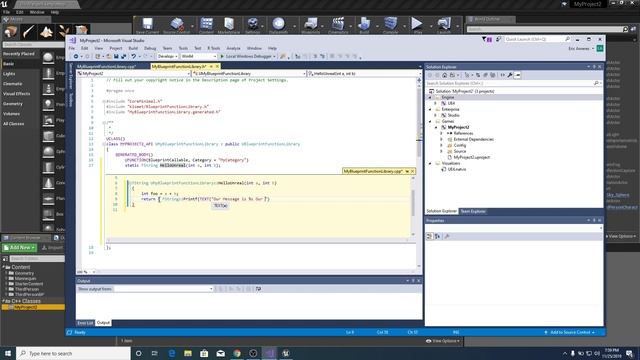Screen dimensions: 640x360
Task: Open Windows Start menu
Action: pyautogui.click(x=8, y=353)
